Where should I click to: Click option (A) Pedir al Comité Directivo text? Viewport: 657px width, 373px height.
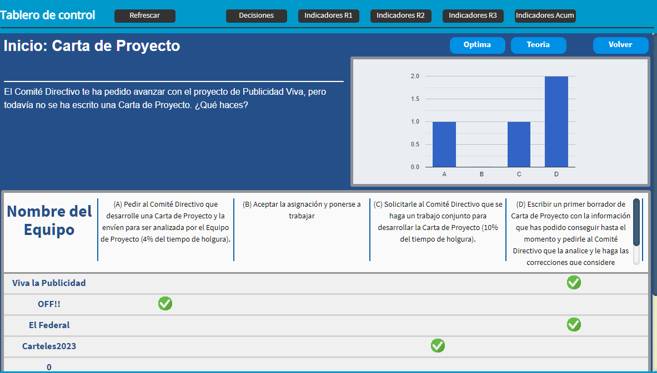[166, 222]
